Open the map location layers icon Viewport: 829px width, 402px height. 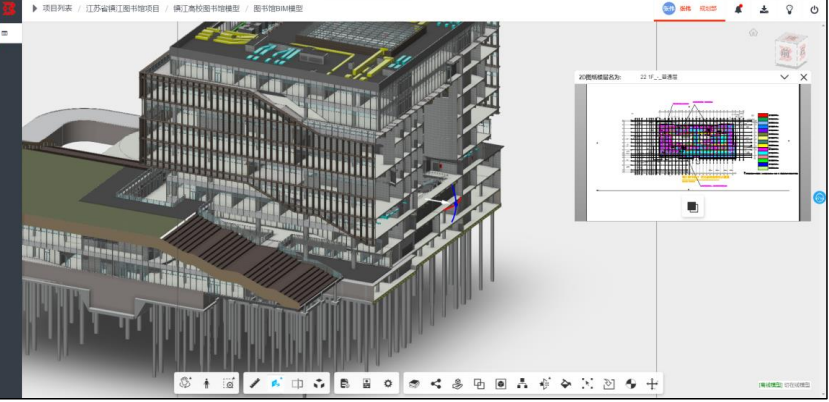[457, 384]
